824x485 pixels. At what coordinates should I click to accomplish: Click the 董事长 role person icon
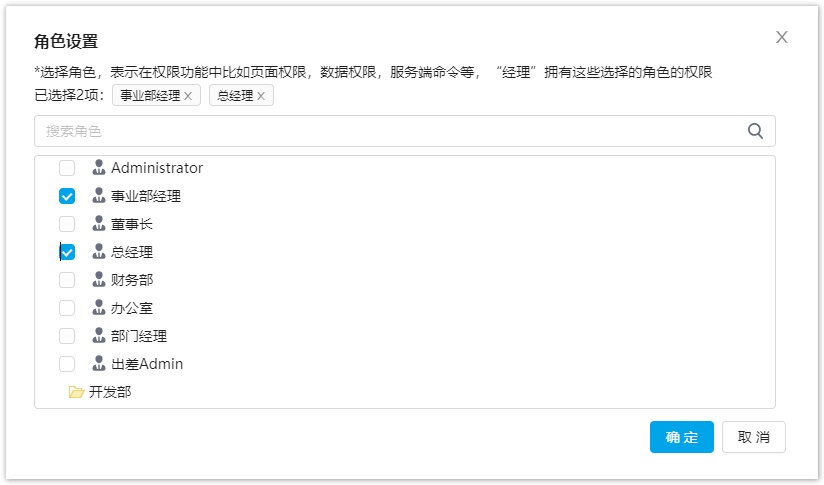99,224
